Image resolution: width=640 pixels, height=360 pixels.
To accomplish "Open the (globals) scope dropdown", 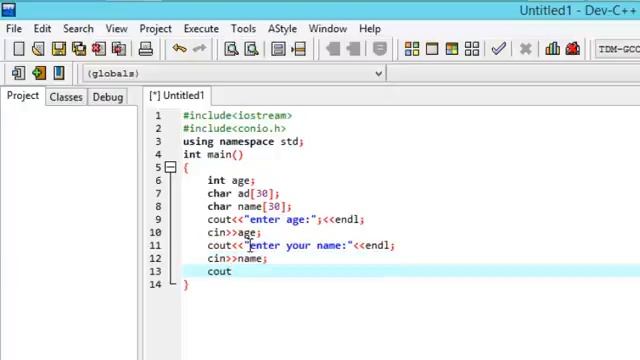I will 234,73.
